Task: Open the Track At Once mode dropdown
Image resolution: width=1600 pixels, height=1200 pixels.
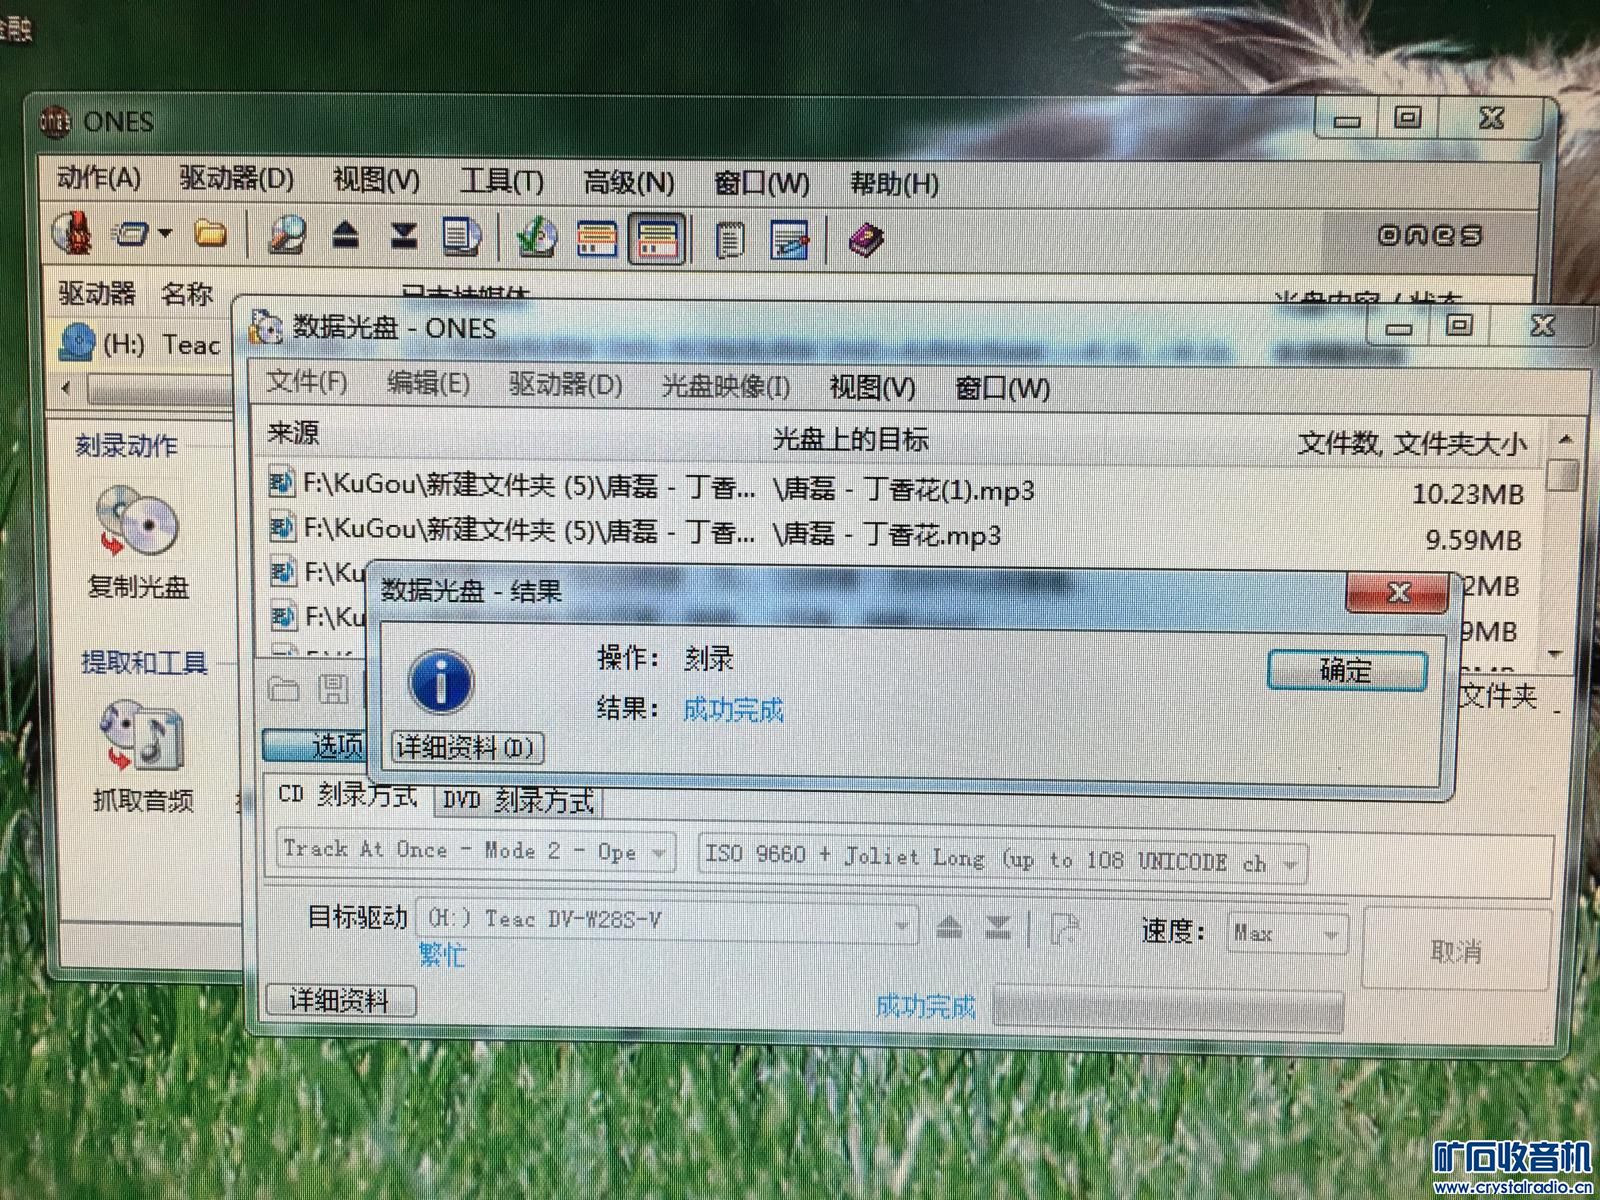Action: 475,851
